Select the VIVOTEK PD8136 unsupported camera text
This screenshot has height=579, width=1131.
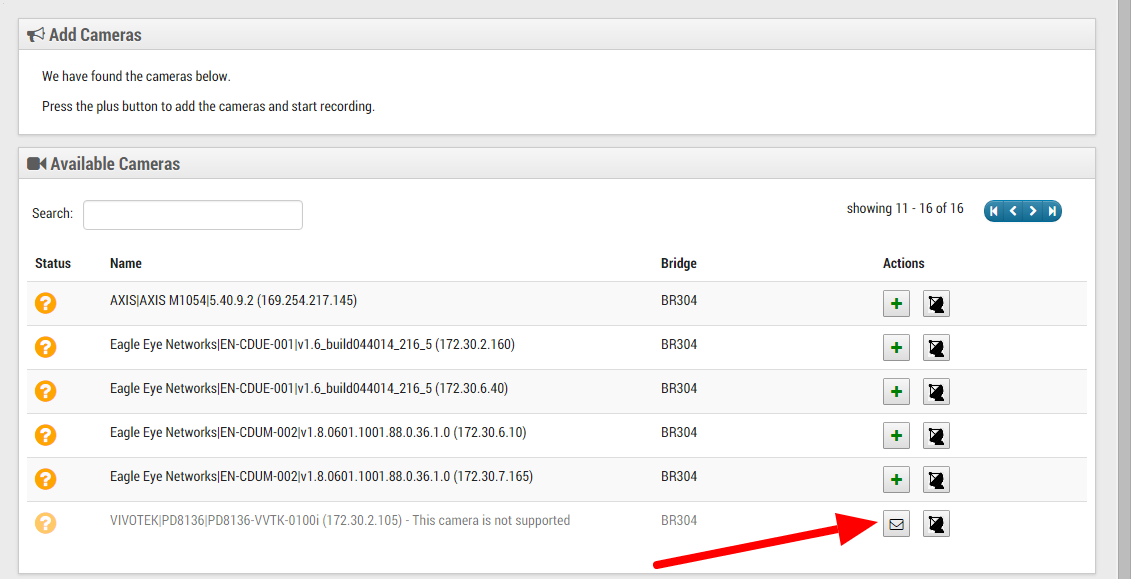click(x=340, y=520)
